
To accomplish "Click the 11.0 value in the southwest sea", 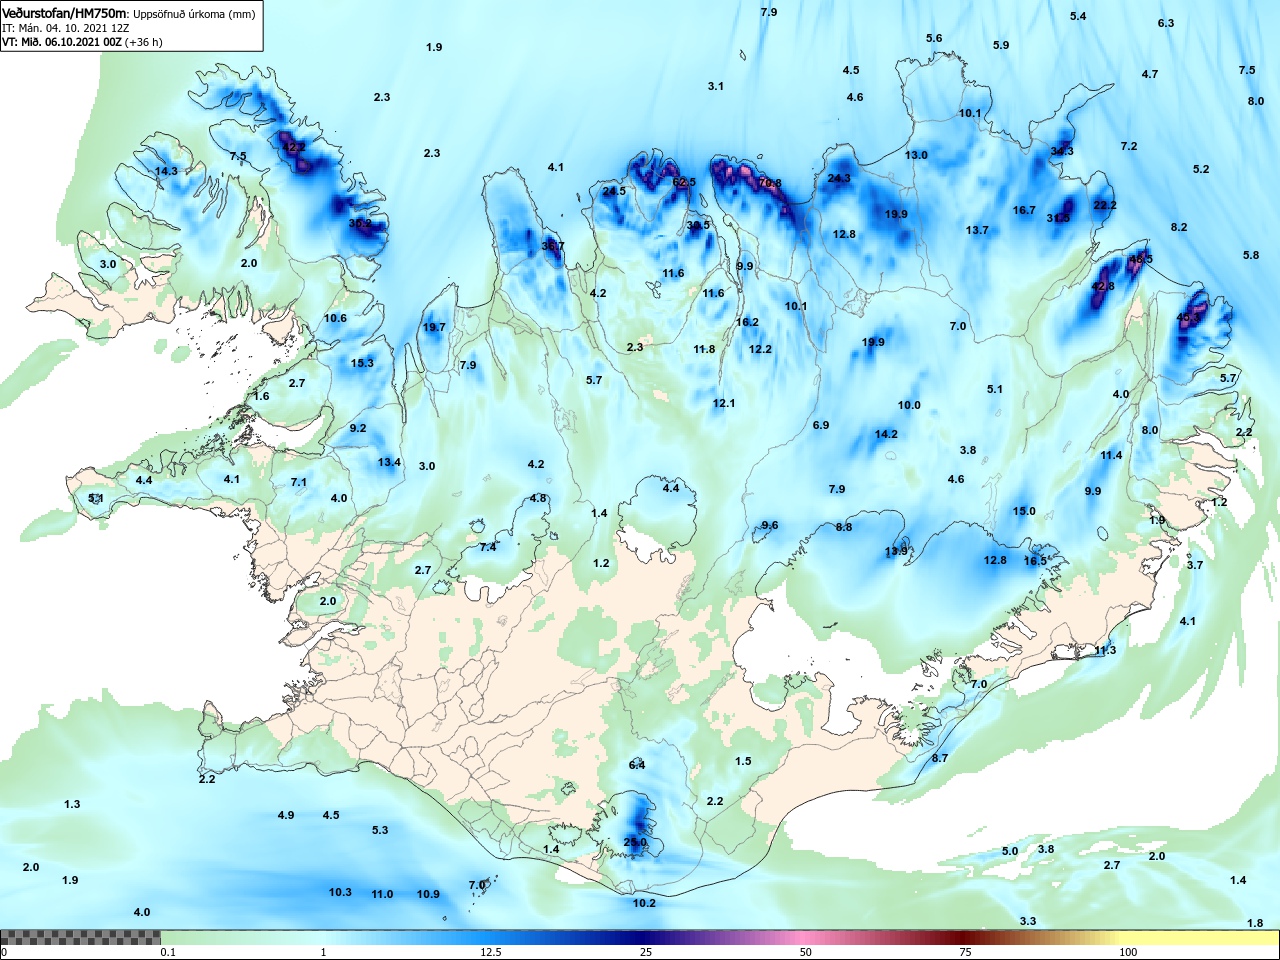I will (x=382, y=894).
